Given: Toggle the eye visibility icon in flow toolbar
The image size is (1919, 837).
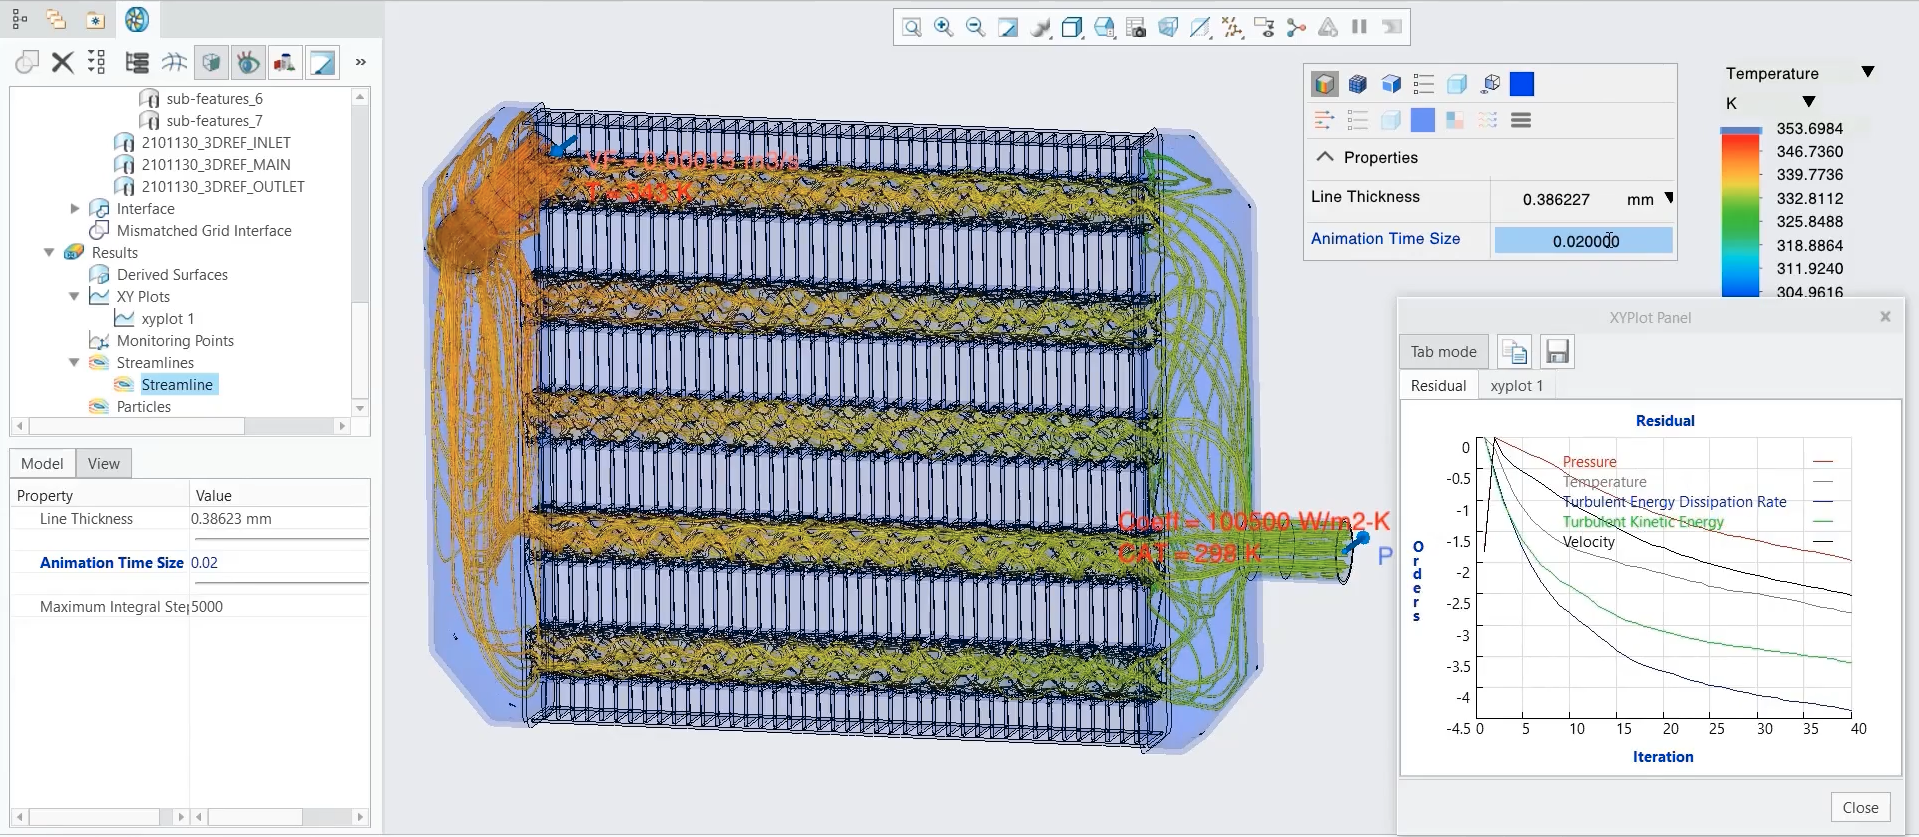Looking at the screenshot, I should (248, 63).
